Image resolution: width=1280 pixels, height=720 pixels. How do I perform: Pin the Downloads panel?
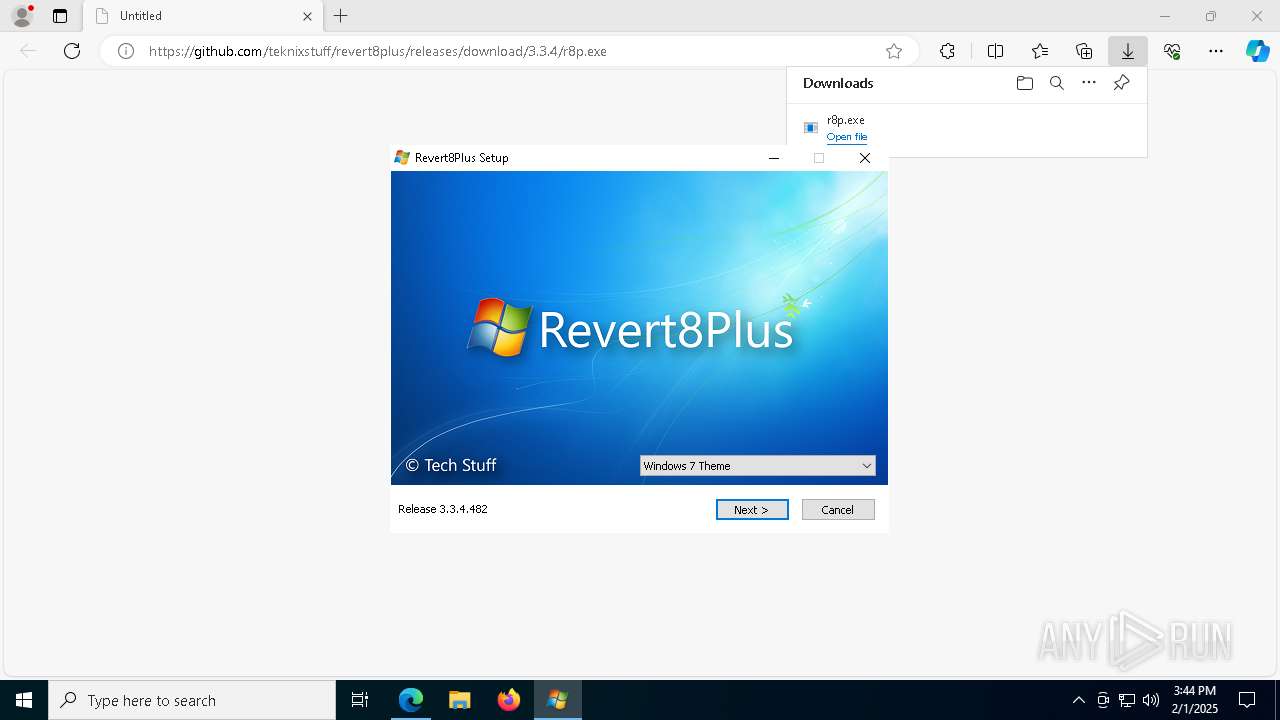[1121, 83]
